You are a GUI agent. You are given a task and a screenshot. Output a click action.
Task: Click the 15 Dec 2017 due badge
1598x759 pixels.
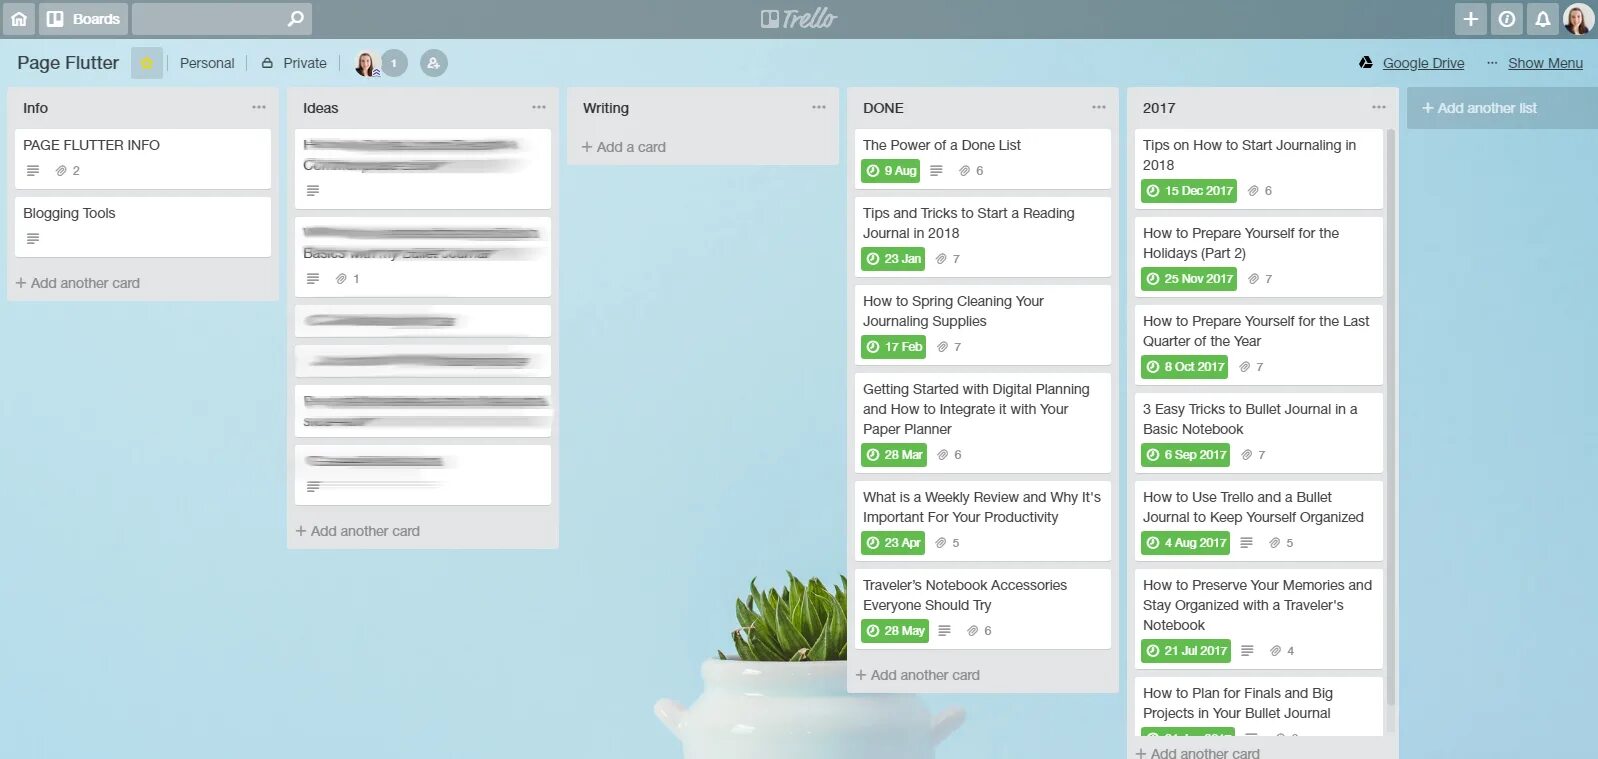[1189, 191]
